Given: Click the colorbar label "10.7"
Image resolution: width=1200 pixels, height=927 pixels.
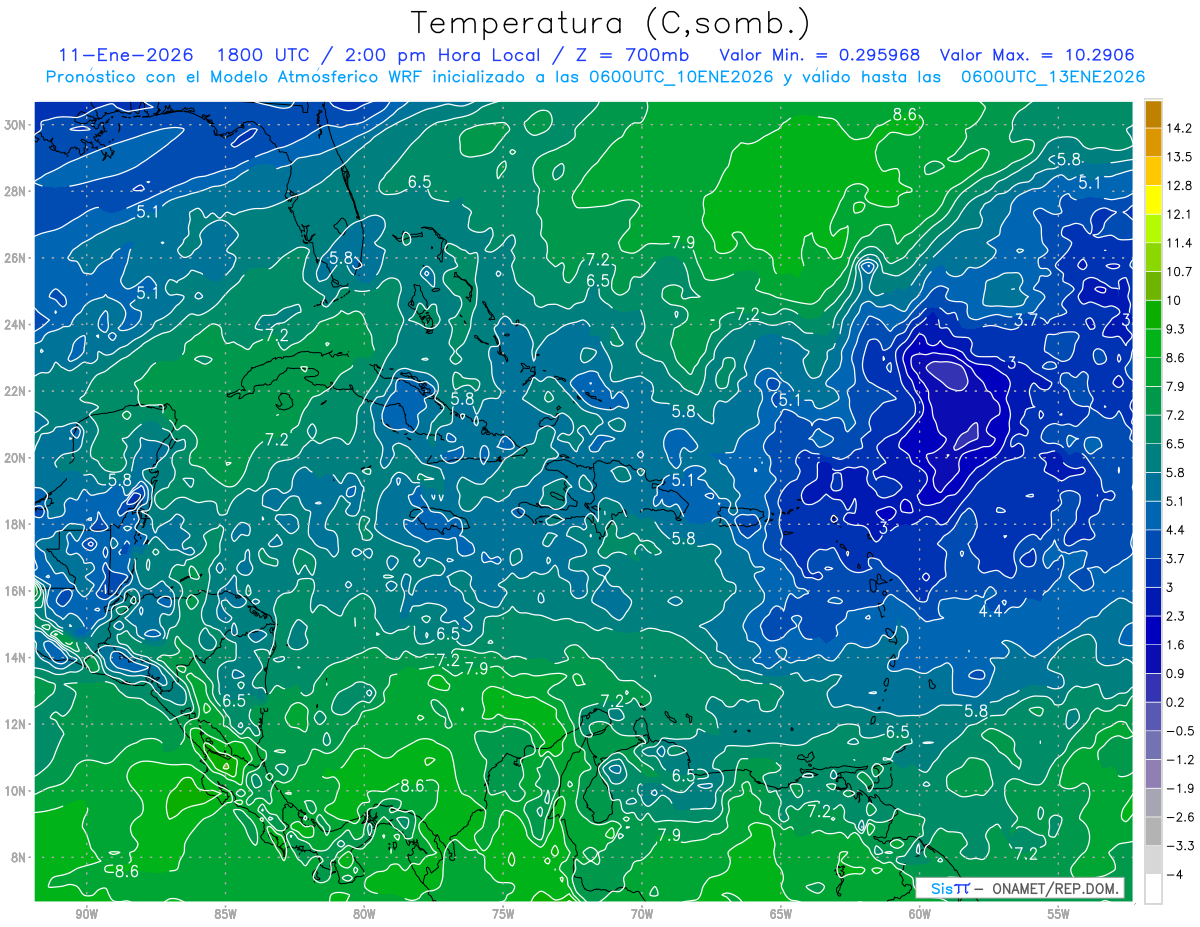Looking at the screenshot, I should pyautogui.click(x=1179, y=271).
